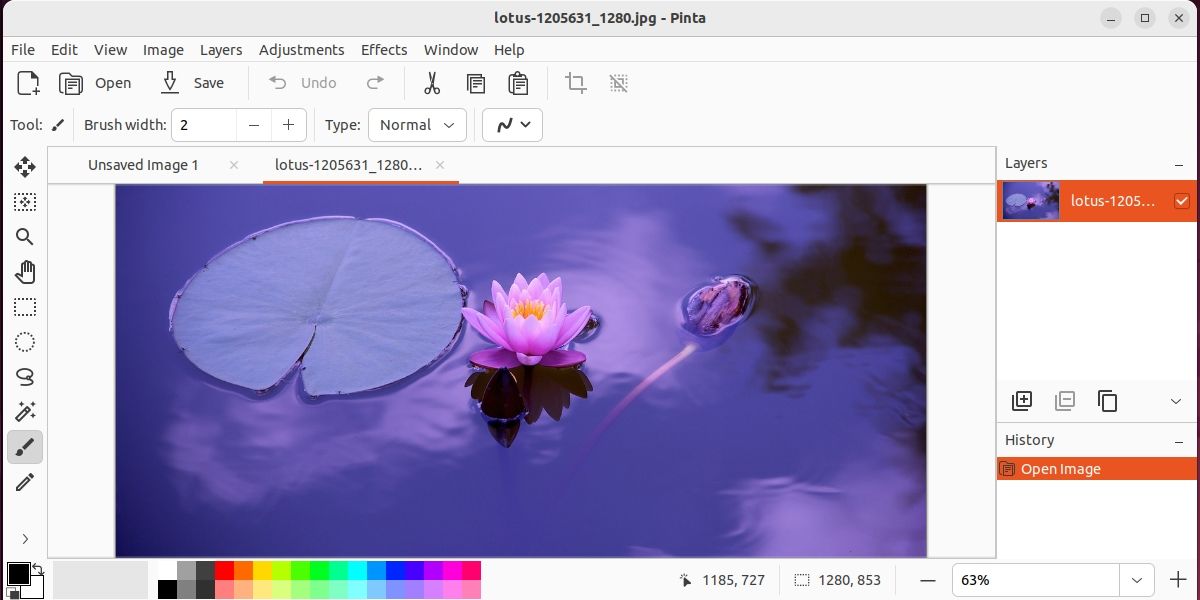Select the Pan tool
1200x600 pixels.
25,272
